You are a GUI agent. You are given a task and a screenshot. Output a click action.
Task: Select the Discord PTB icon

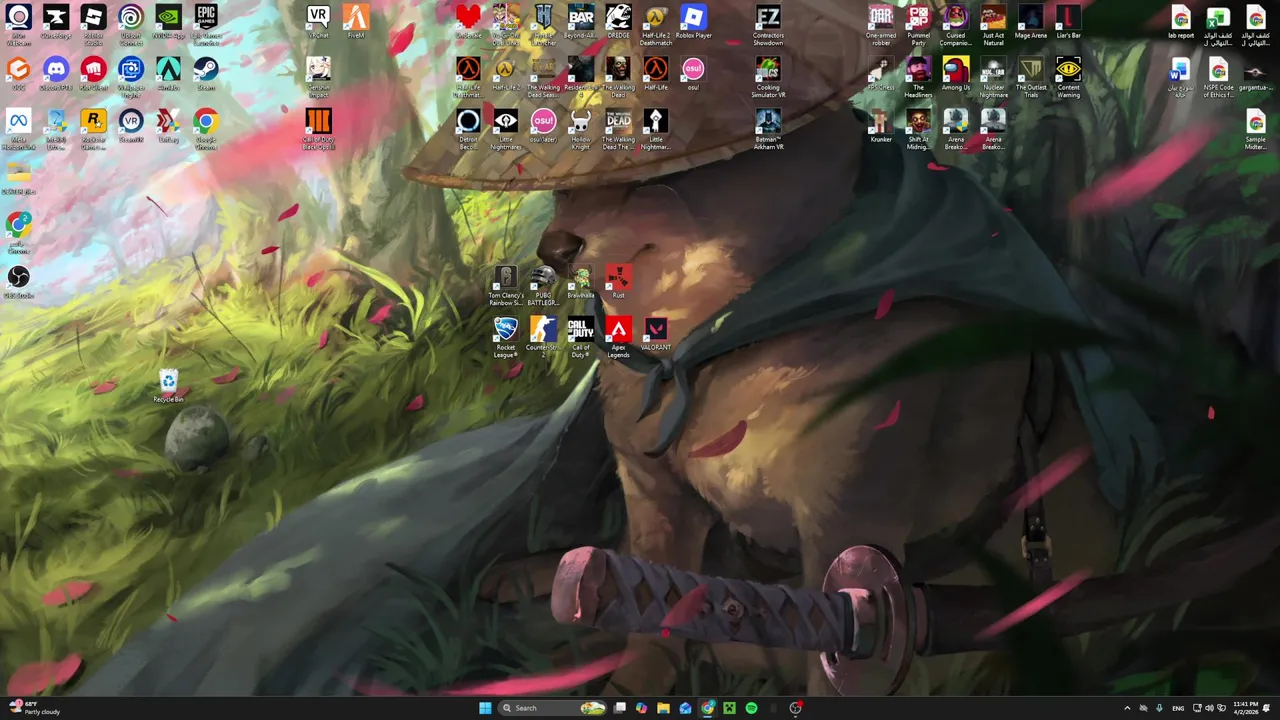56,74
